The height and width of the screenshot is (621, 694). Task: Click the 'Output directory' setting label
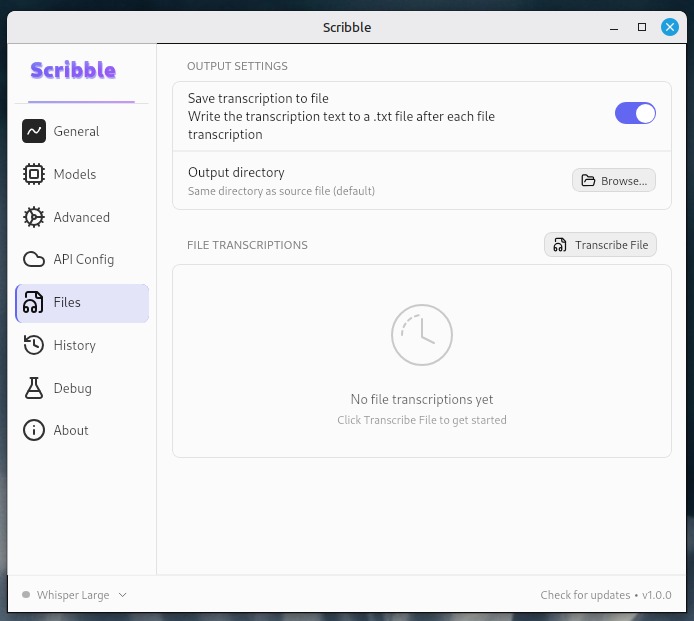(236, 172)
